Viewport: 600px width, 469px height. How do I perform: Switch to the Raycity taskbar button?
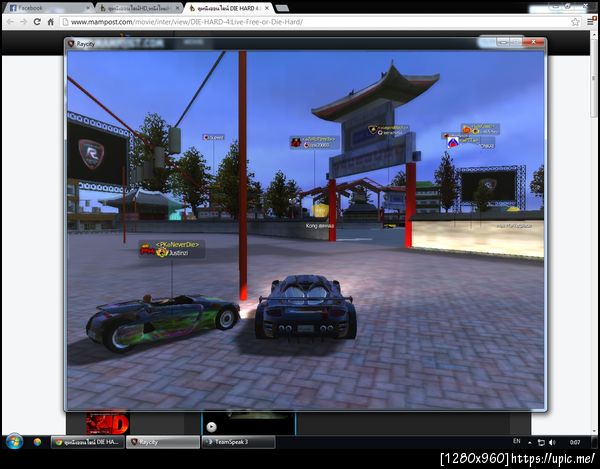pyautogui.click(x=163, y=442)
